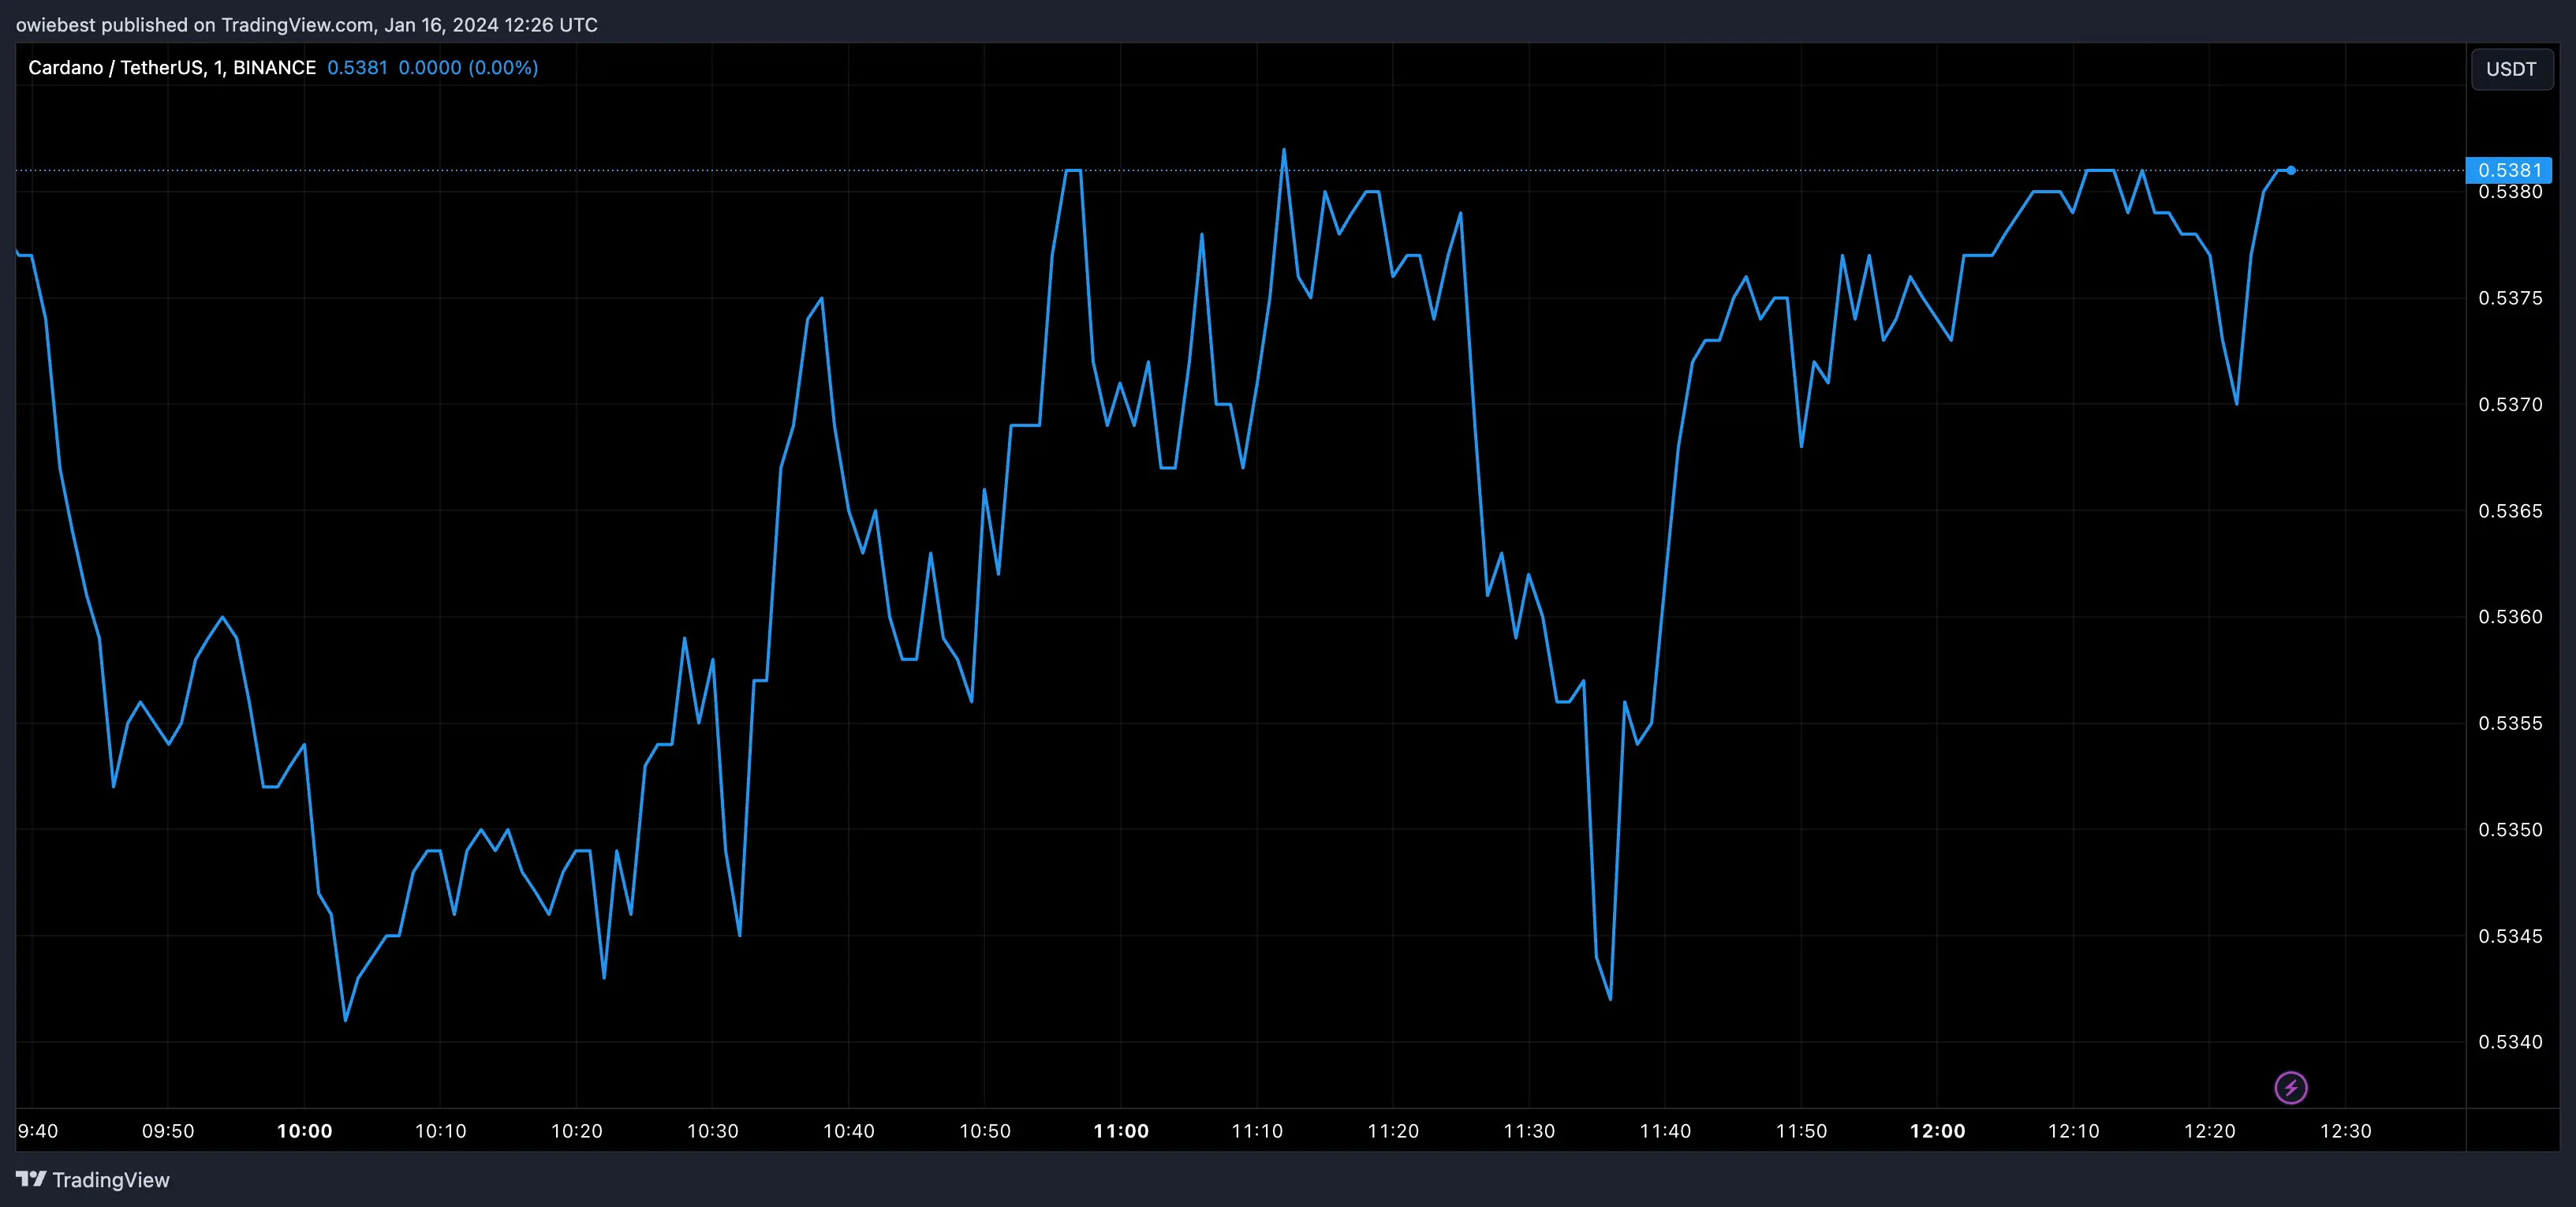2576x1207 pixels.
Task: Click the 0.0000 change value in legend
Action: (430, 67)
